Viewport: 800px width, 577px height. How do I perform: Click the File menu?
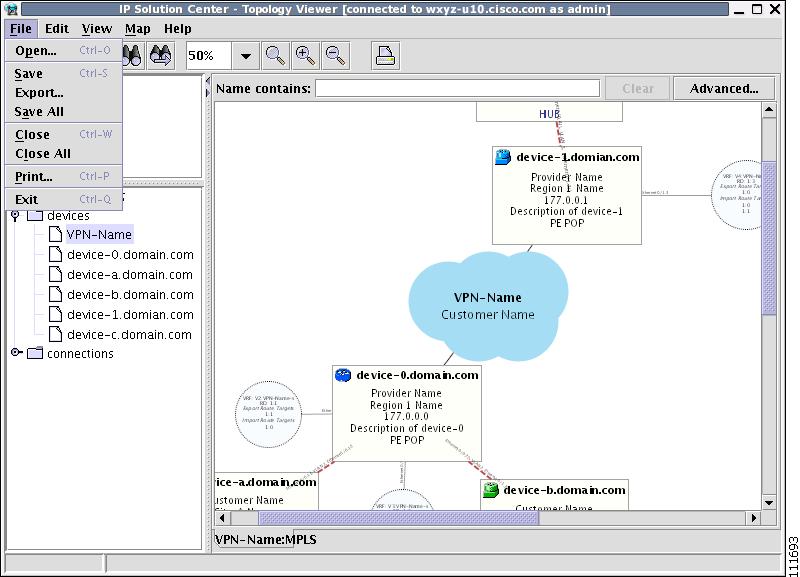tap(21, 29)
